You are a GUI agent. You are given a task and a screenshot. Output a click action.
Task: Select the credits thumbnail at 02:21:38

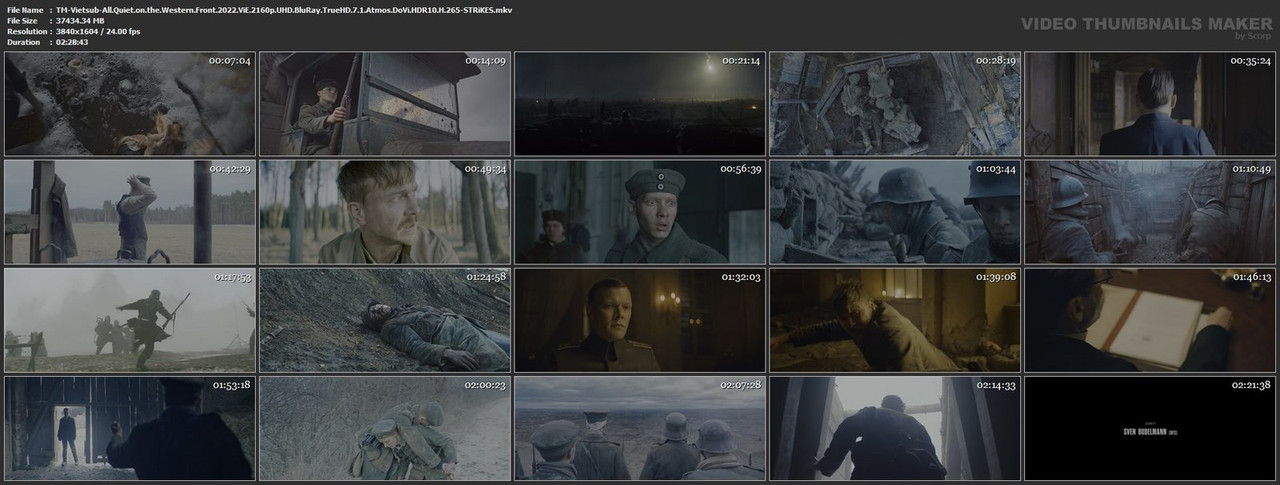pyautogui.click(x=1148, y=428)
